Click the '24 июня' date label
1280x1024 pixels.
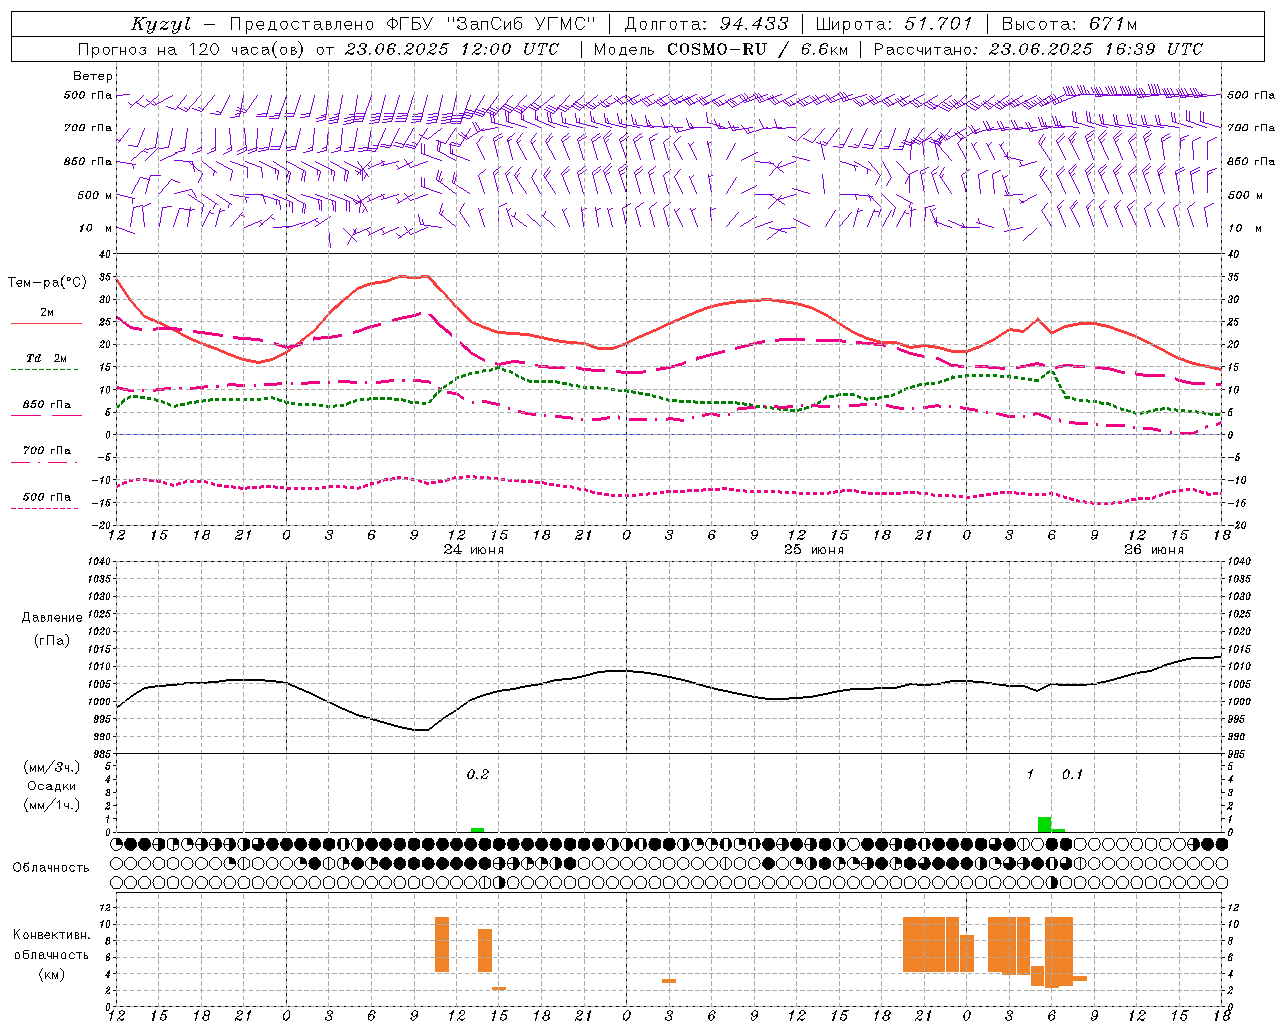point(474,550)
